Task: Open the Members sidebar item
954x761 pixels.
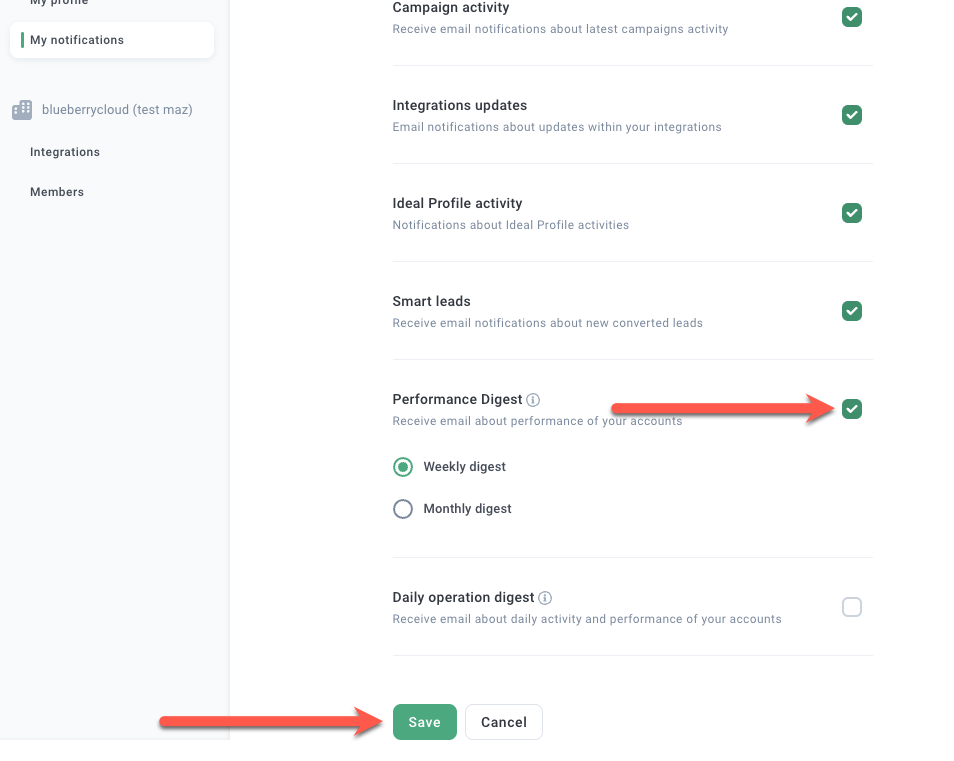Action: click(57, 192)
